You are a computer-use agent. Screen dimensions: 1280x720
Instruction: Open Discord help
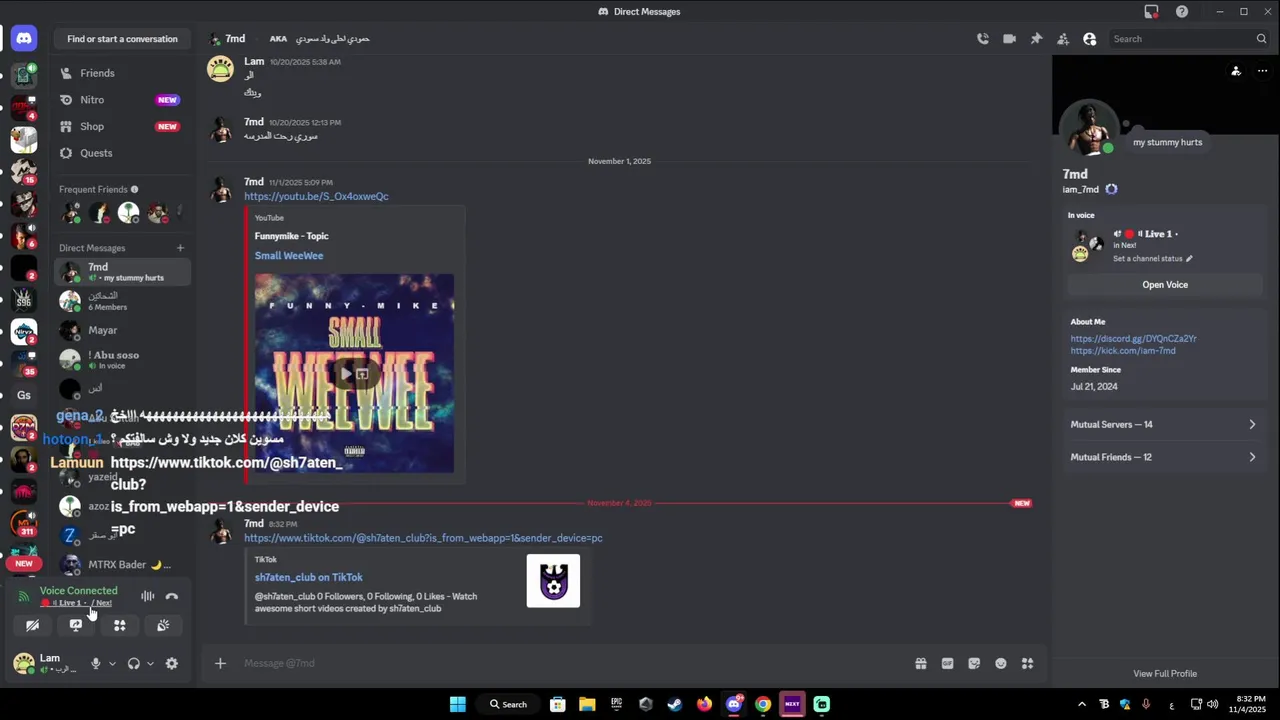[x=1182, y=12]
